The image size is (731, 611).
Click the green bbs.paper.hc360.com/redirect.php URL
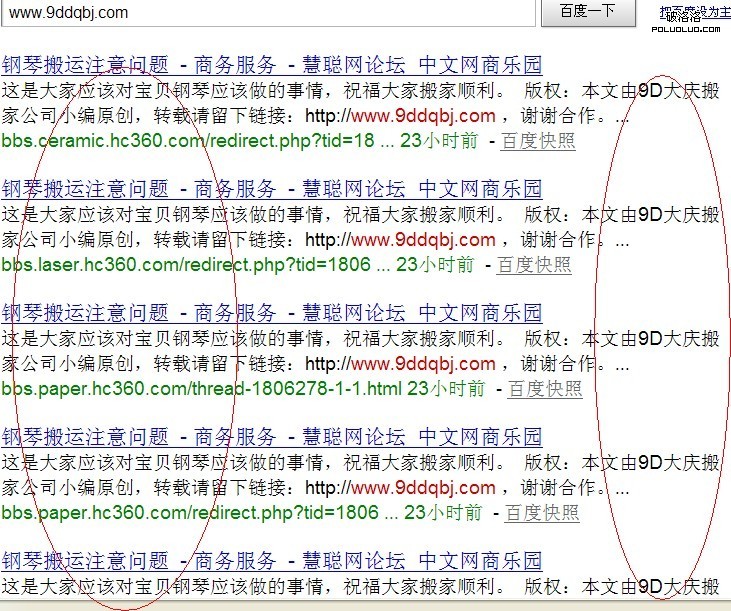(190, 513)
